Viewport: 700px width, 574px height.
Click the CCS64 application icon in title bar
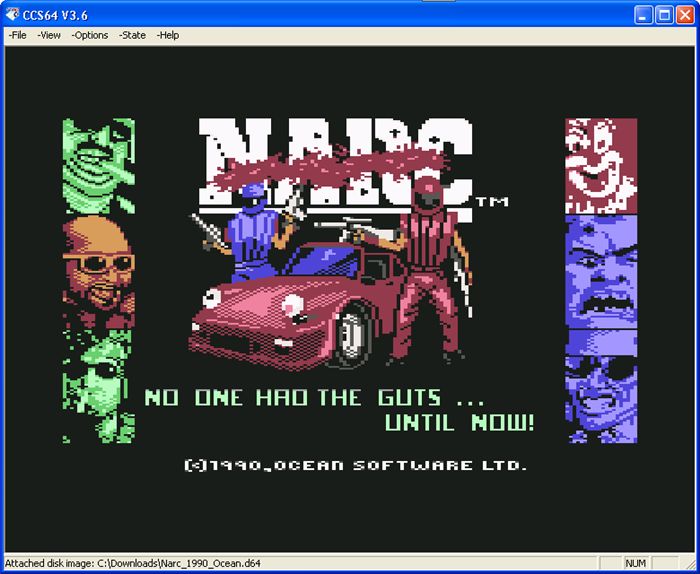[12, 14]
